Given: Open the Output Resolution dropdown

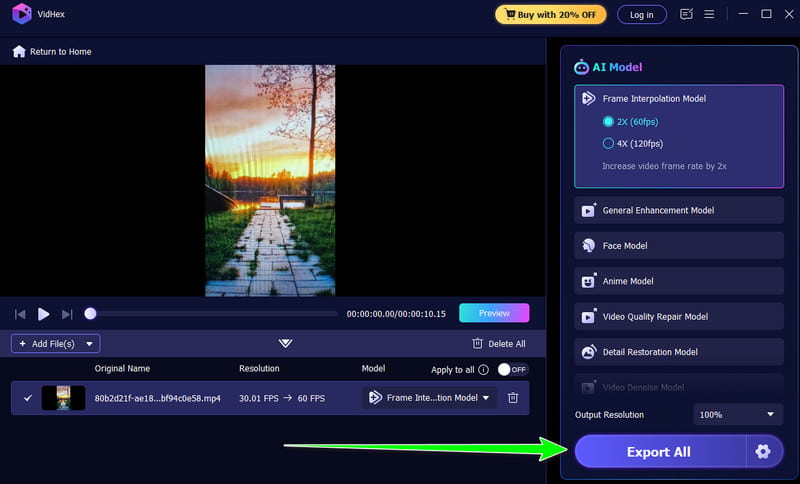Looking at the screenshot, I should 738,414.
